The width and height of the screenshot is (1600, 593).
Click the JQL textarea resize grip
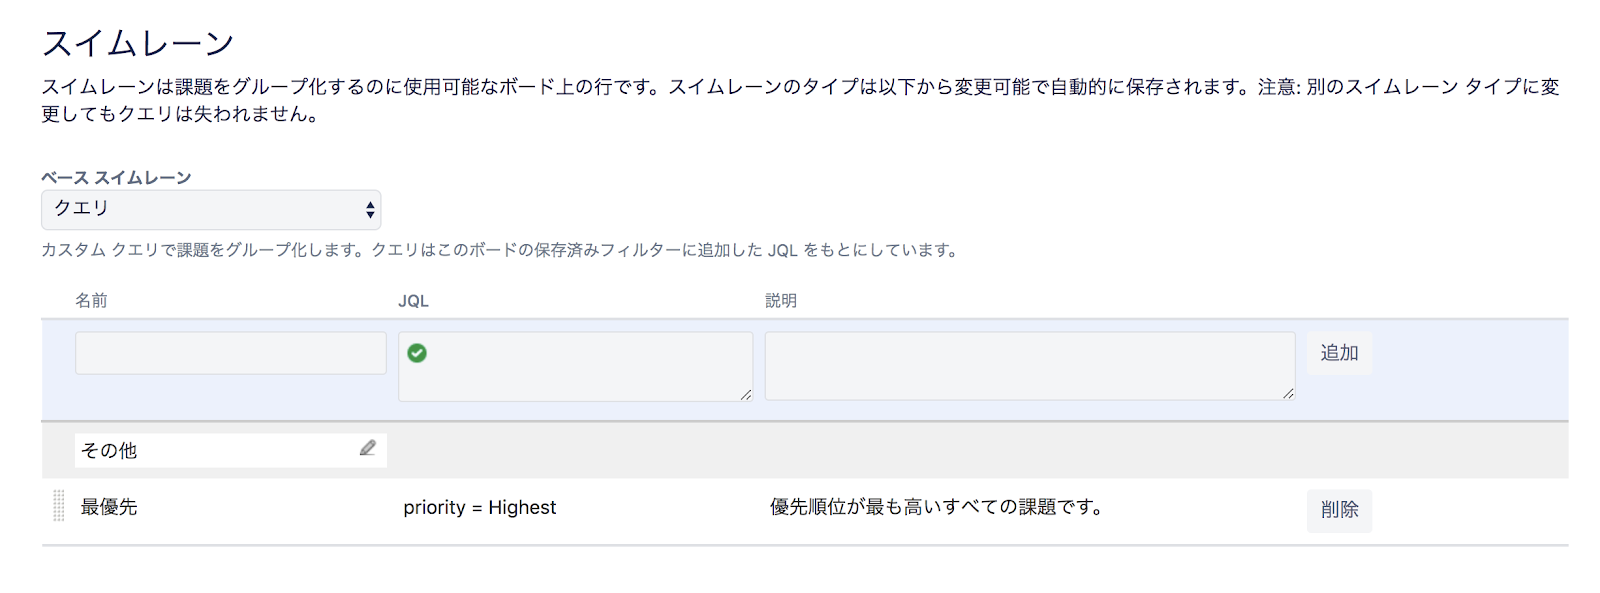[746, 395]
